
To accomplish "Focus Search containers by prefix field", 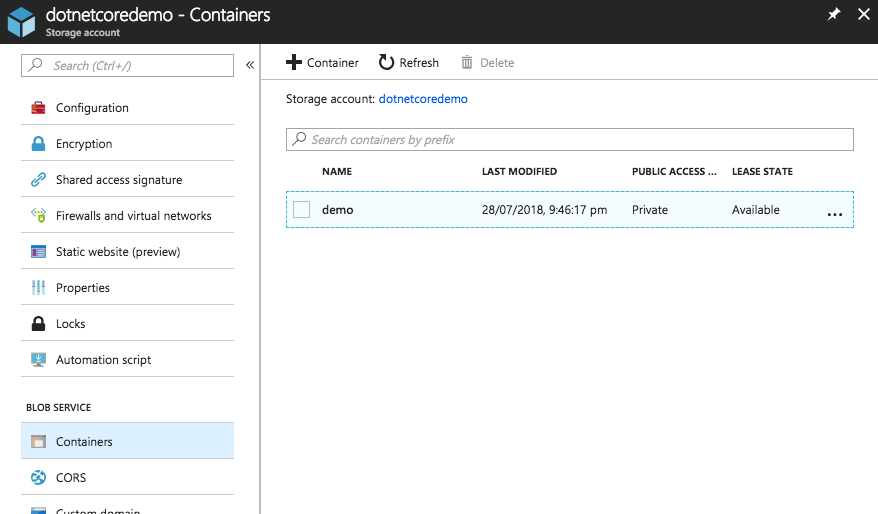I will [x=569, y=139].
